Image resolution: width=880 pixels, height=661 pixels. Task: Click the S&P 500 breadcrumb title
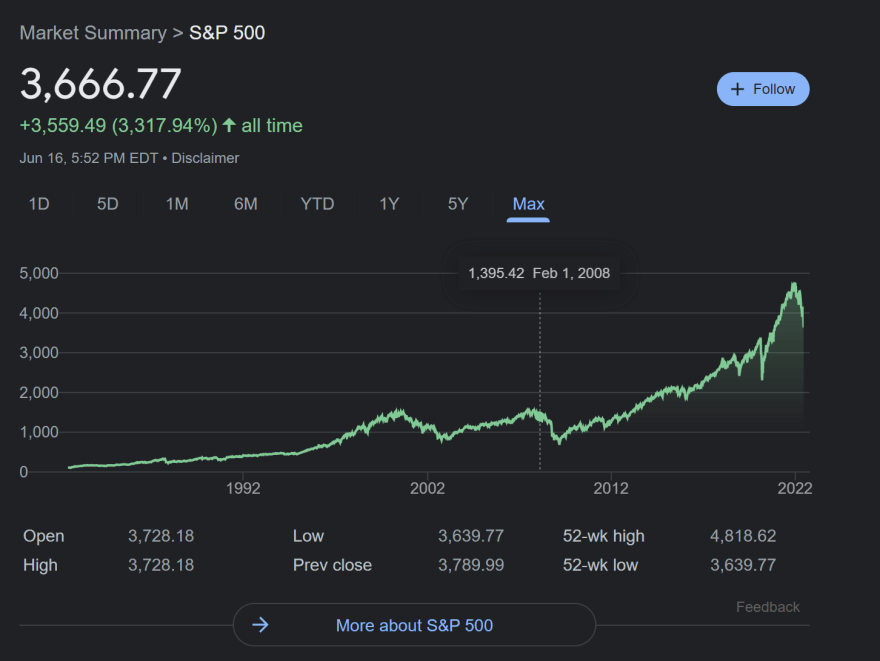point(227,33)
